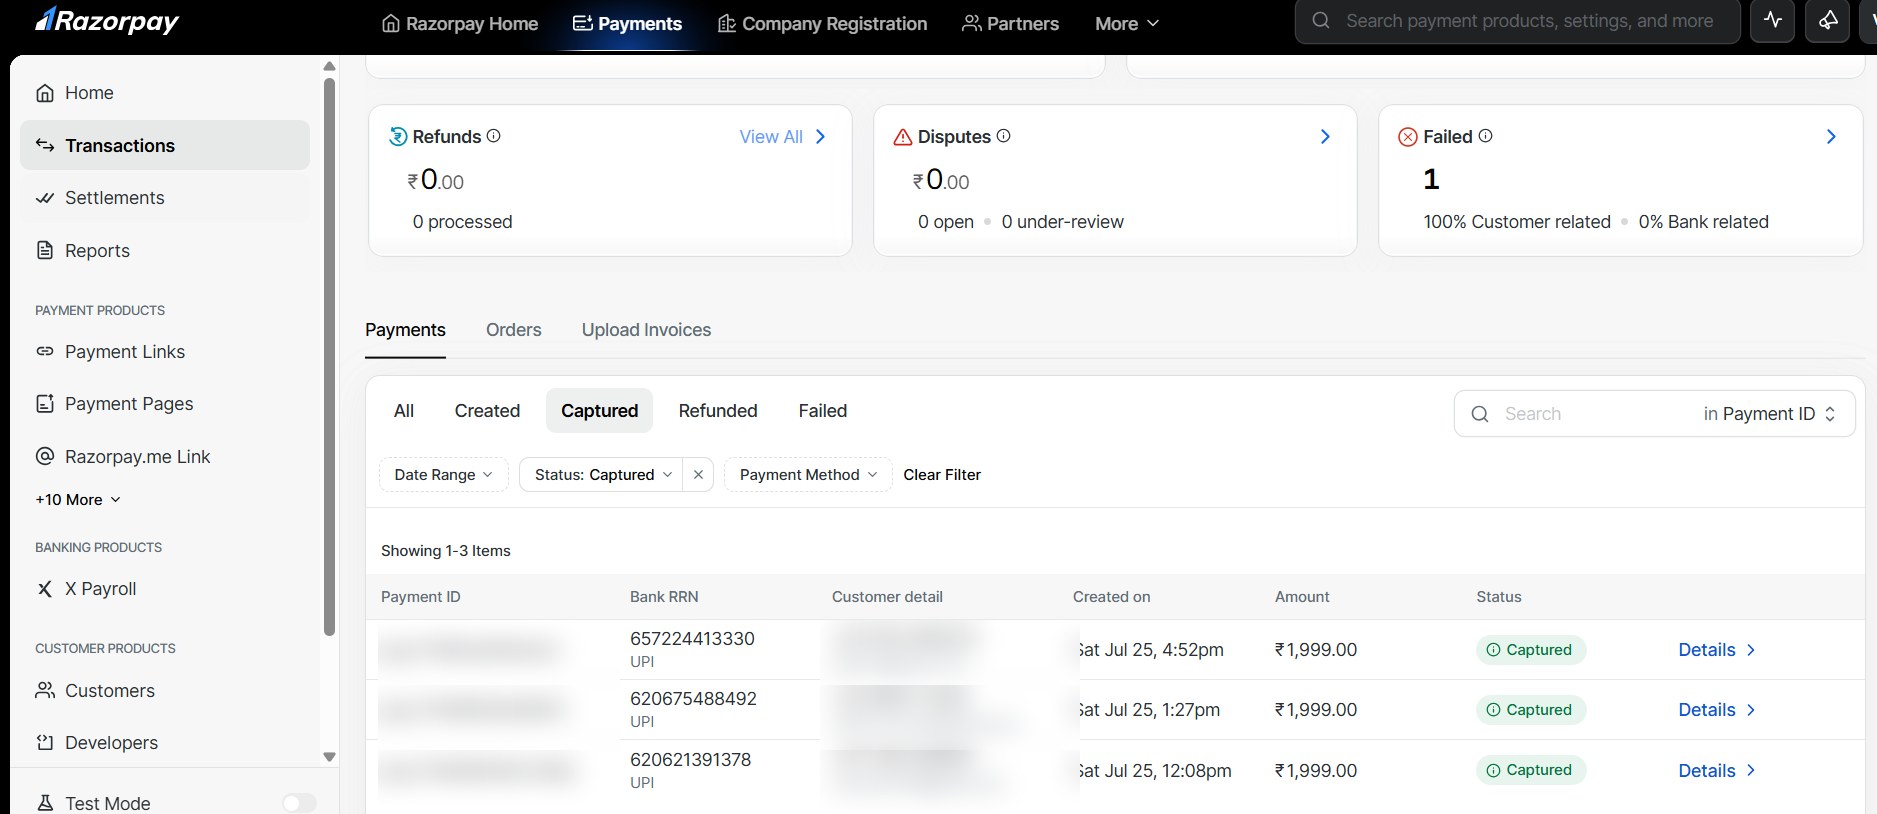Image resolution: width=1877 pixels, height=814 pixels.
Task: Toggle the Test Mode switch
Action: tap(299, 803)
